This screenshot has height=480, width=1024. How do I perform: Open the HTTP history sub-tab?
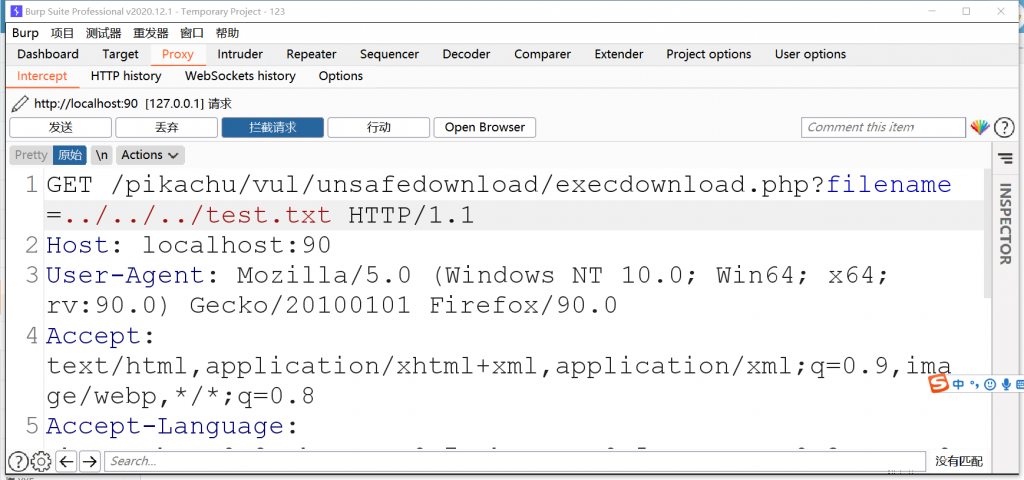(x=126, y=76)
